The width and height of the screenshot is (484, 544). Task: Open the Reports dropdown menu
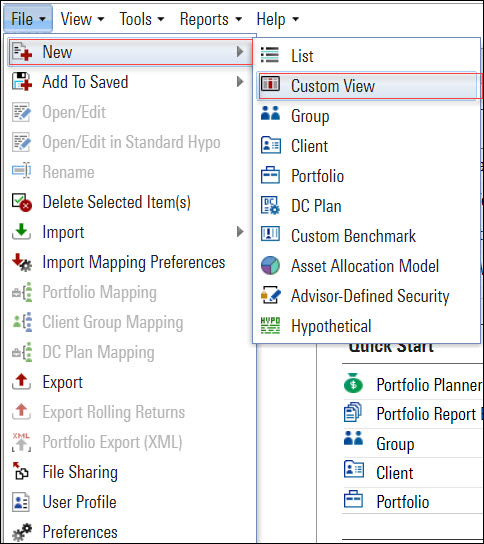tap(211, 19)
